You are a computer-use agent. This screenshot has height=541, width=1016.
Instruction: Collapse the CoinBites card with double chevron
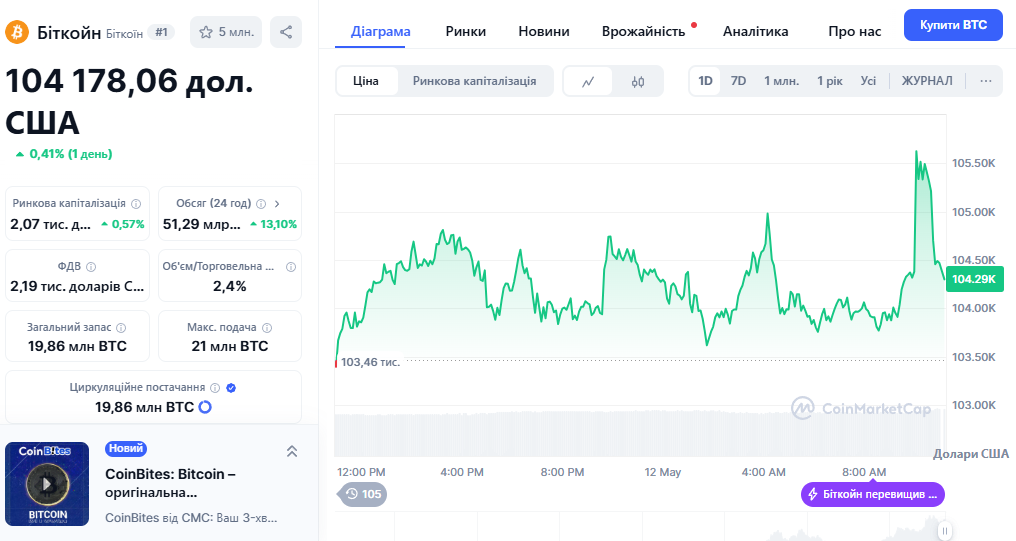coord(292,452)
